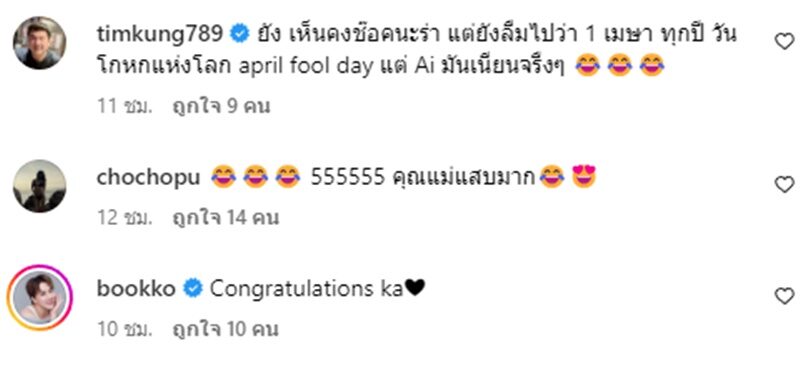Open chochopu's profile picture
The width and height of the screenshot is (800, 373).
pos(39,186)
